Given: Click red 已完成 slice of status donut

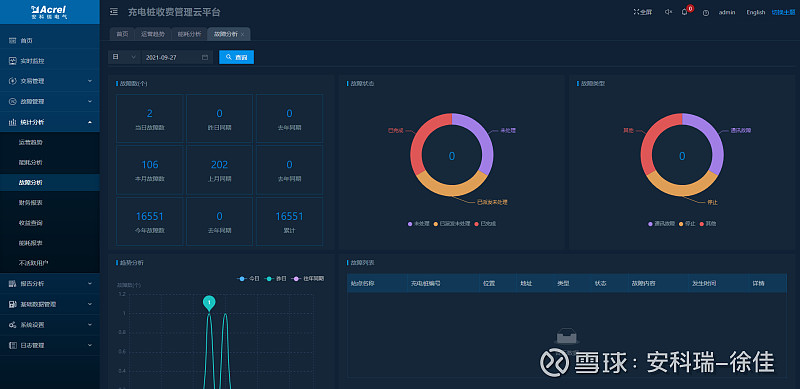Looking at the screenshot, I should [420, 138].
